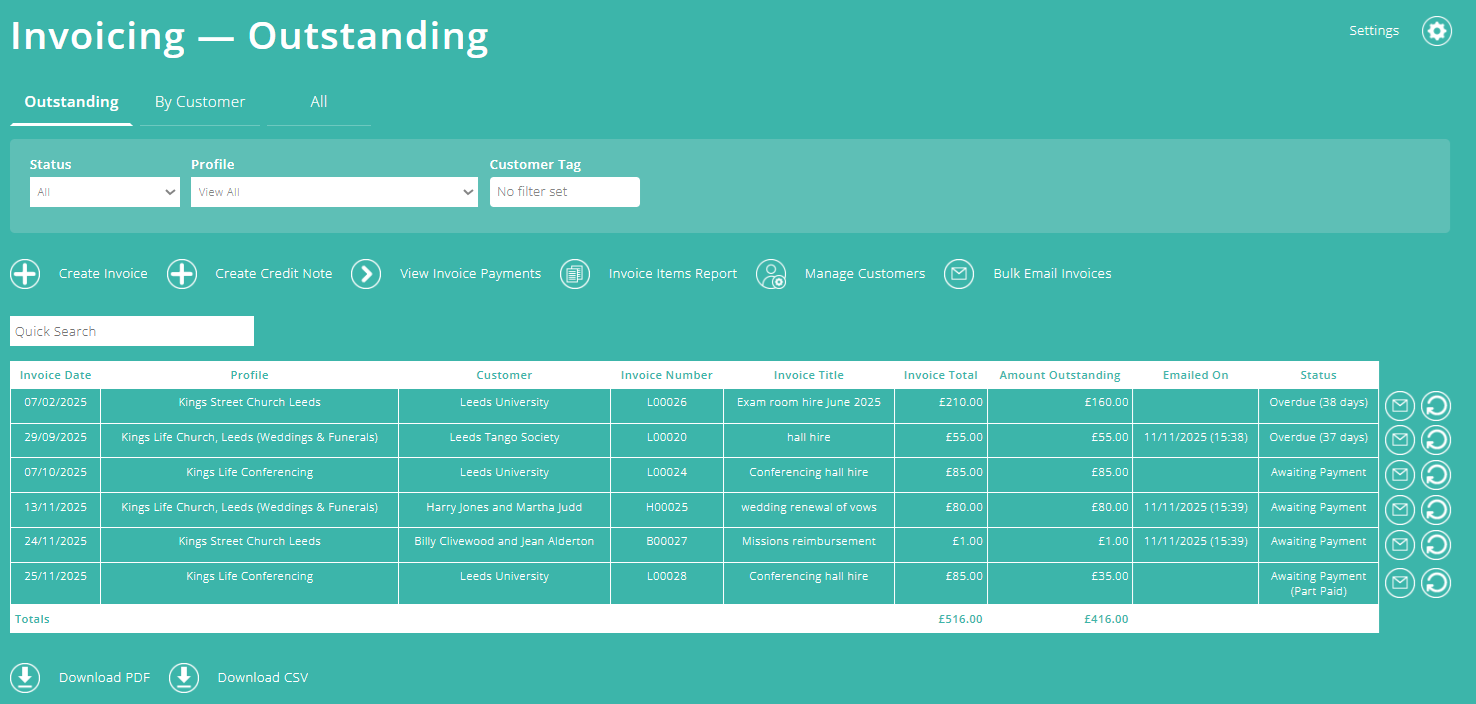Click the settings gear icon

(1437, 31)
